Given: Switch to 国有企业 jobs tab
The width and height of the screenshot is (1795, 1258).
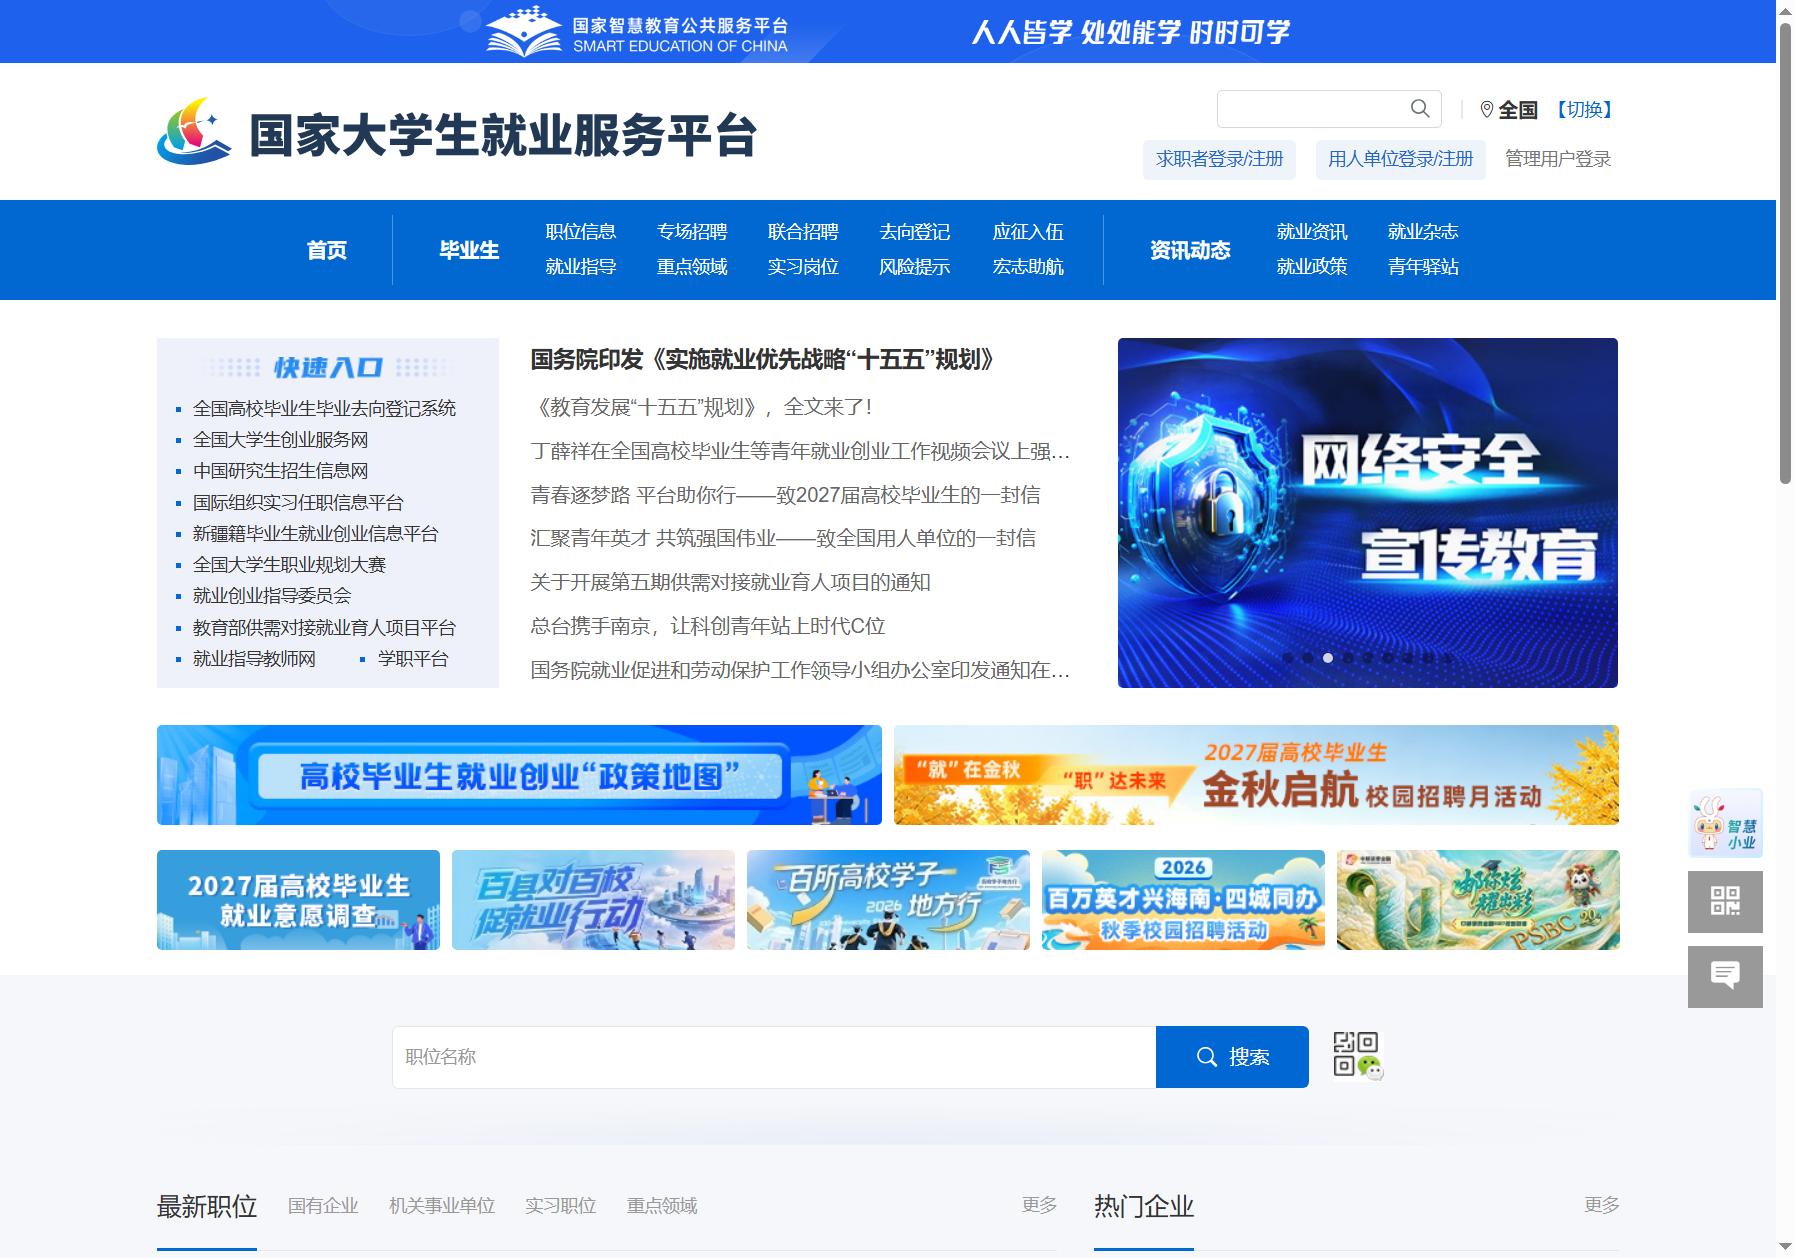Looking at the screenshot, I should tap(323, 1206).
